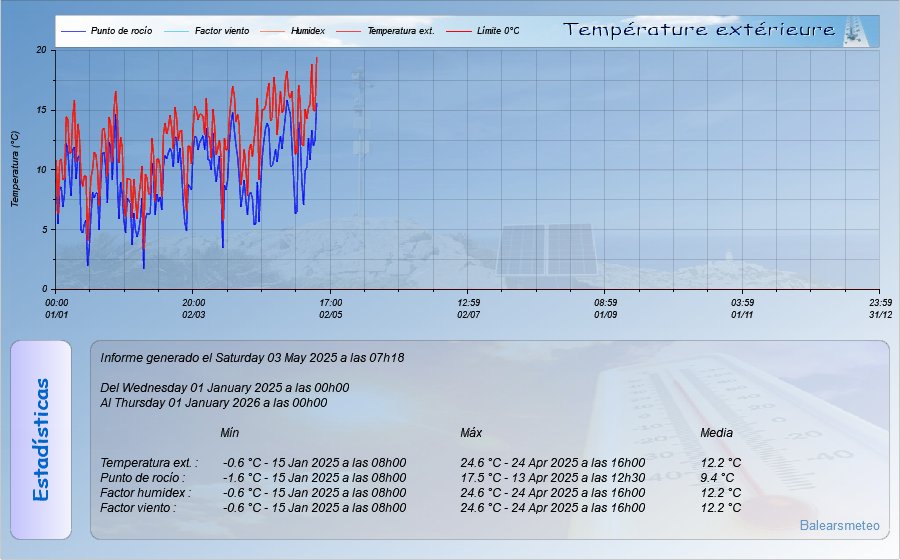This screenshot has height=560, width=900.
Task: Click the 08:59 01/09 x-axis tick label
Action: click(x=606, y=309)
